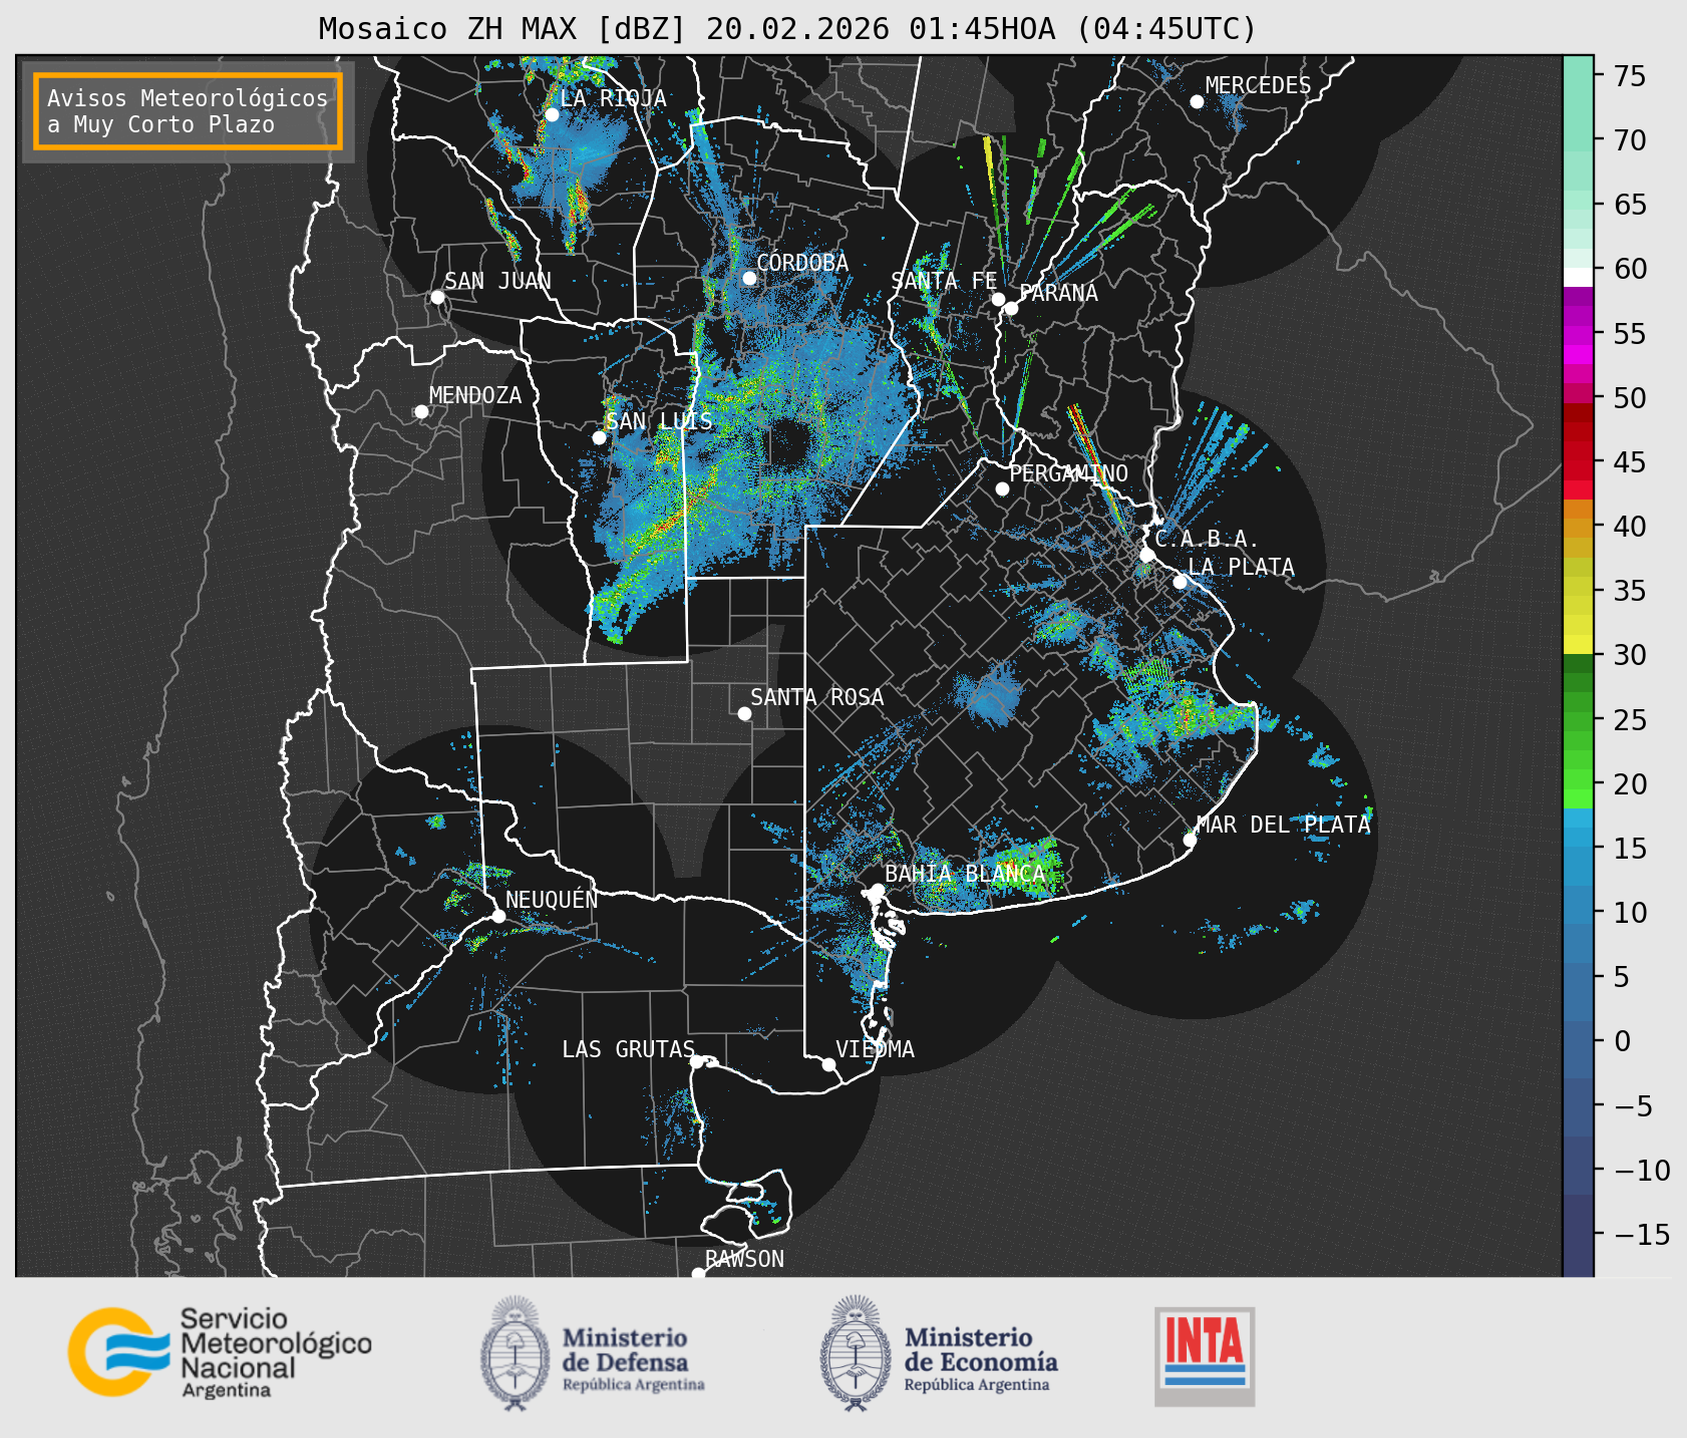Click the BAHÍA BLANCA city marker dot
This screenshot has width=1687, height=1438.
(x=877, y=890)
